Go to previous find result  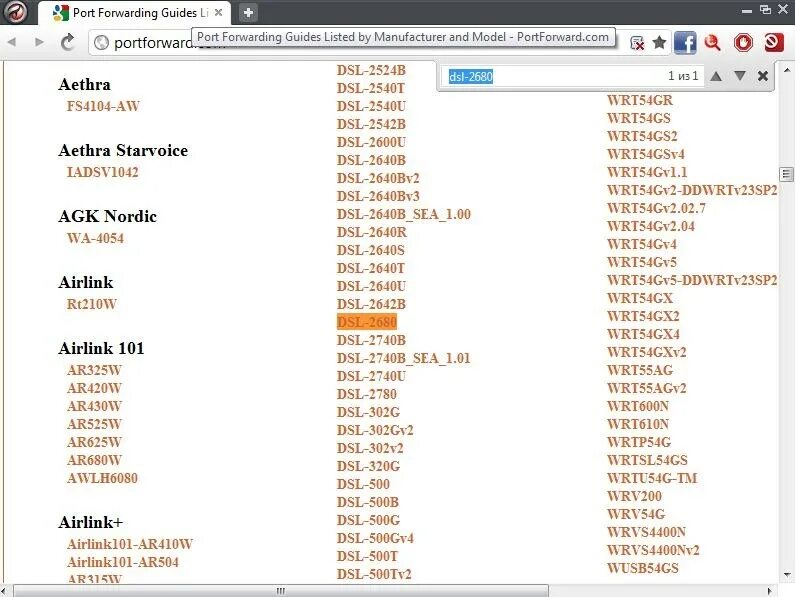tap(716, 76)
